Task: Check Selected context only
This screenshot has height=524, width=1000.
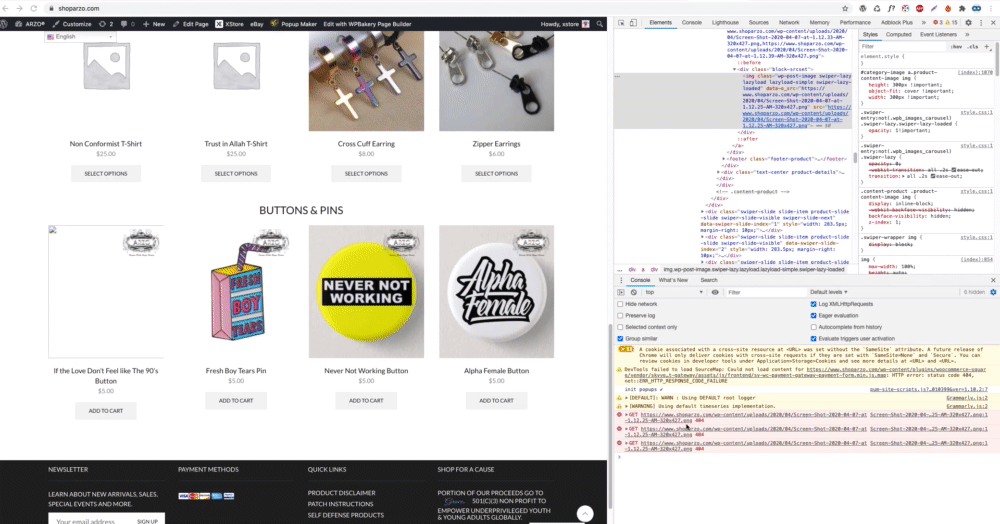Action: 620,327
